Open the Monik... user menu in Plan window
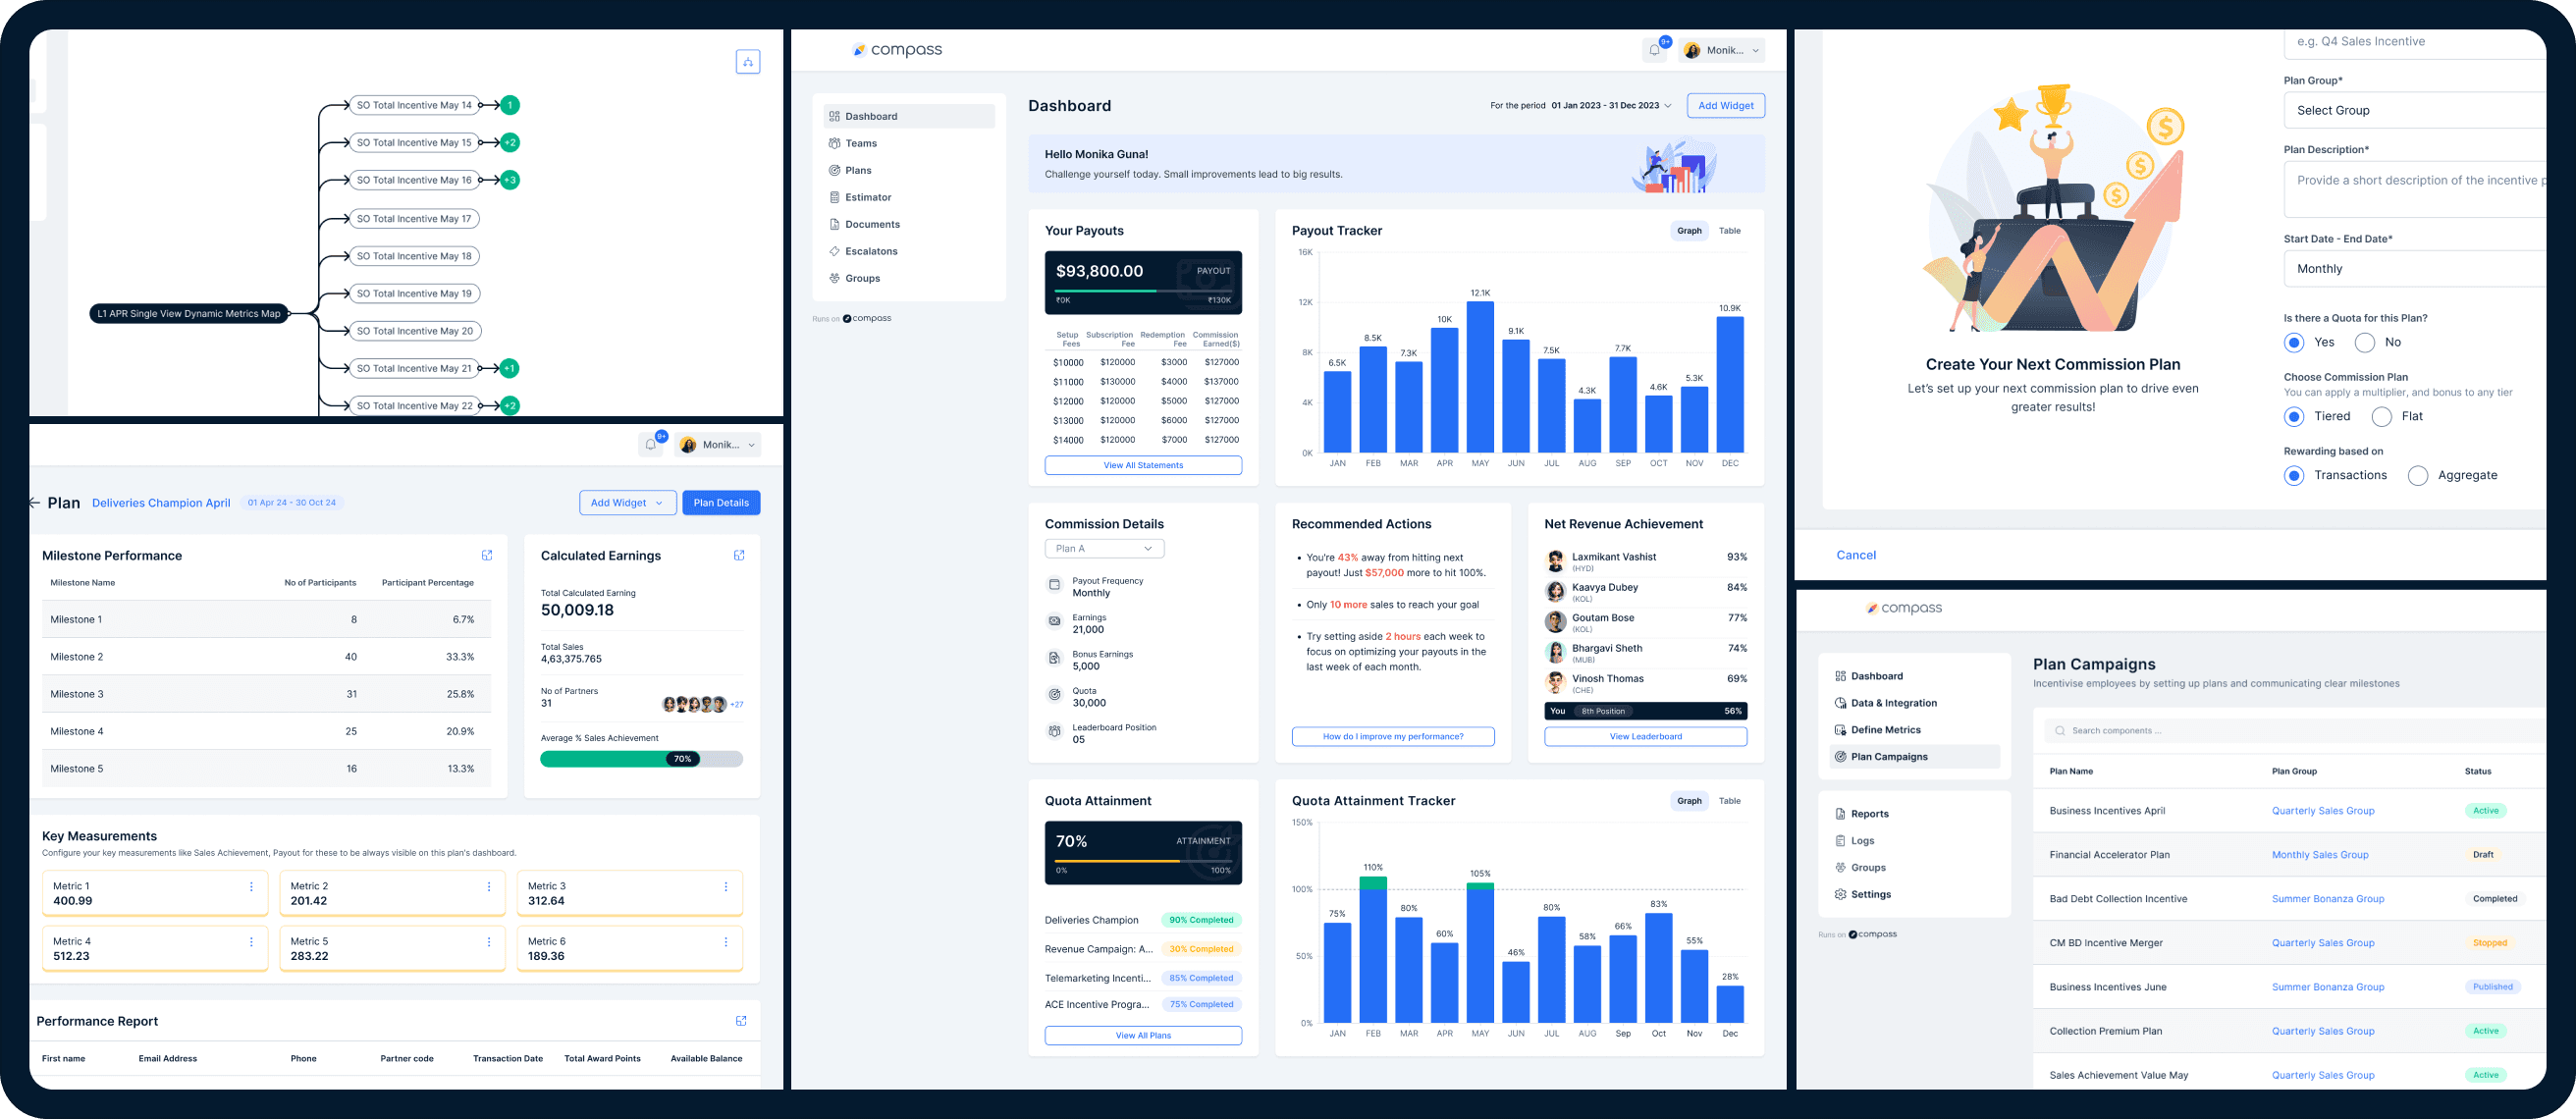 [718, 445]
